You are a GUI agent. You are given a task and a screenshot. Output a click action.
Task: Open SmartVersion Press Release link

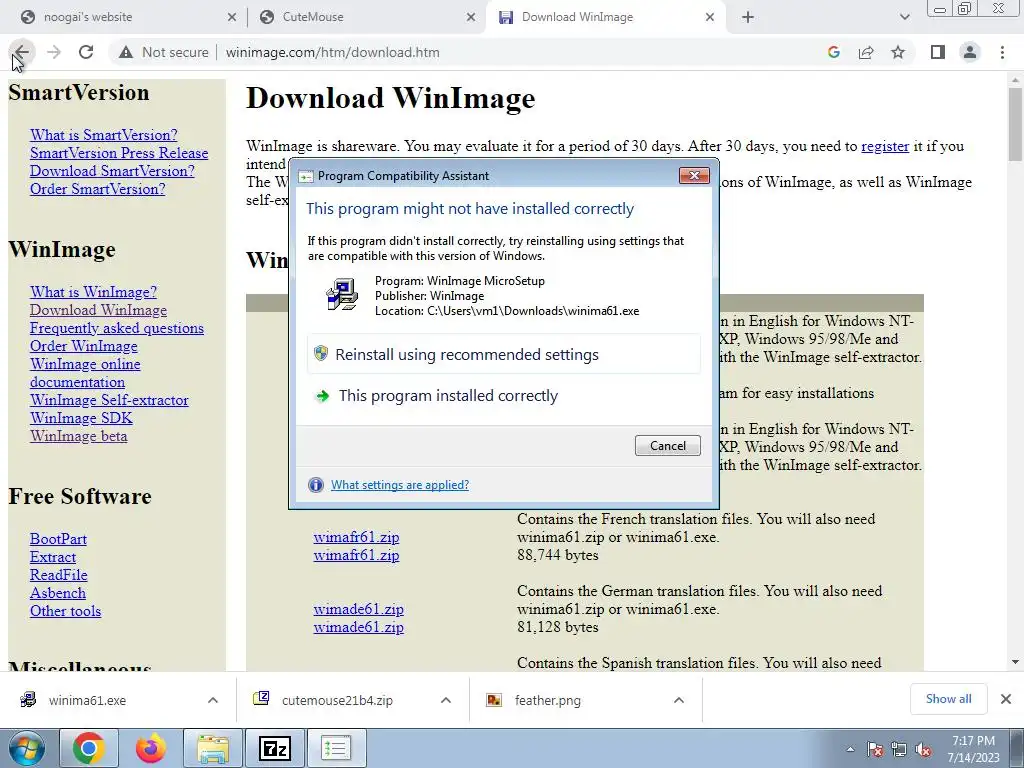pos(119,153)
